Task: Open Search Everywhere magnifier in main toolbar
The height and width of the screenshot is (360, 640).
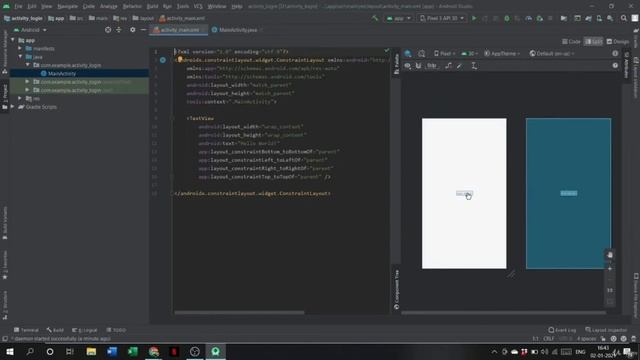Action: [624, 18]
